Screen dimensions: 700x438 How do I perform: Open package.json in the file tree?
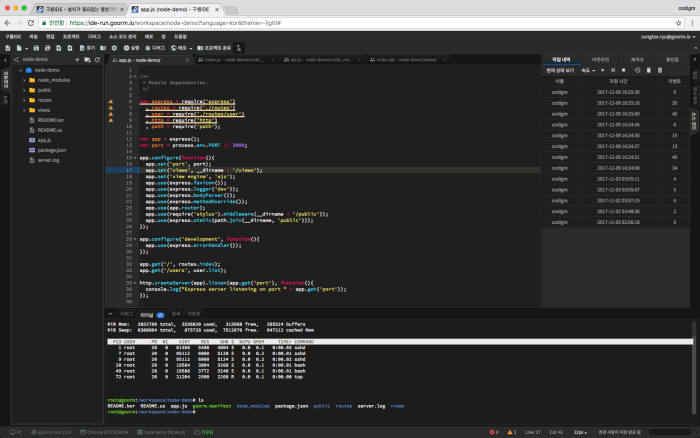pyautogui.click(x=52, y=150)
